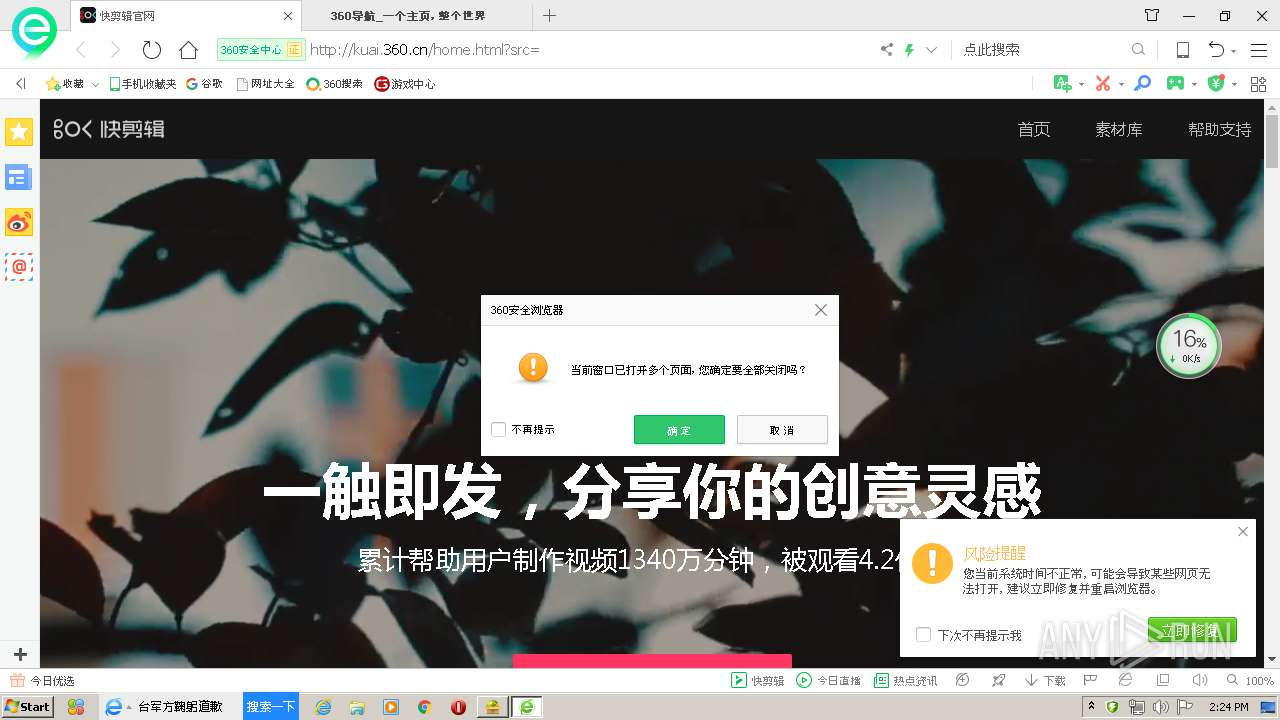Click the 点此搜索 search box
This screenshot has height=720, width=1280.
pos(1042,49)
